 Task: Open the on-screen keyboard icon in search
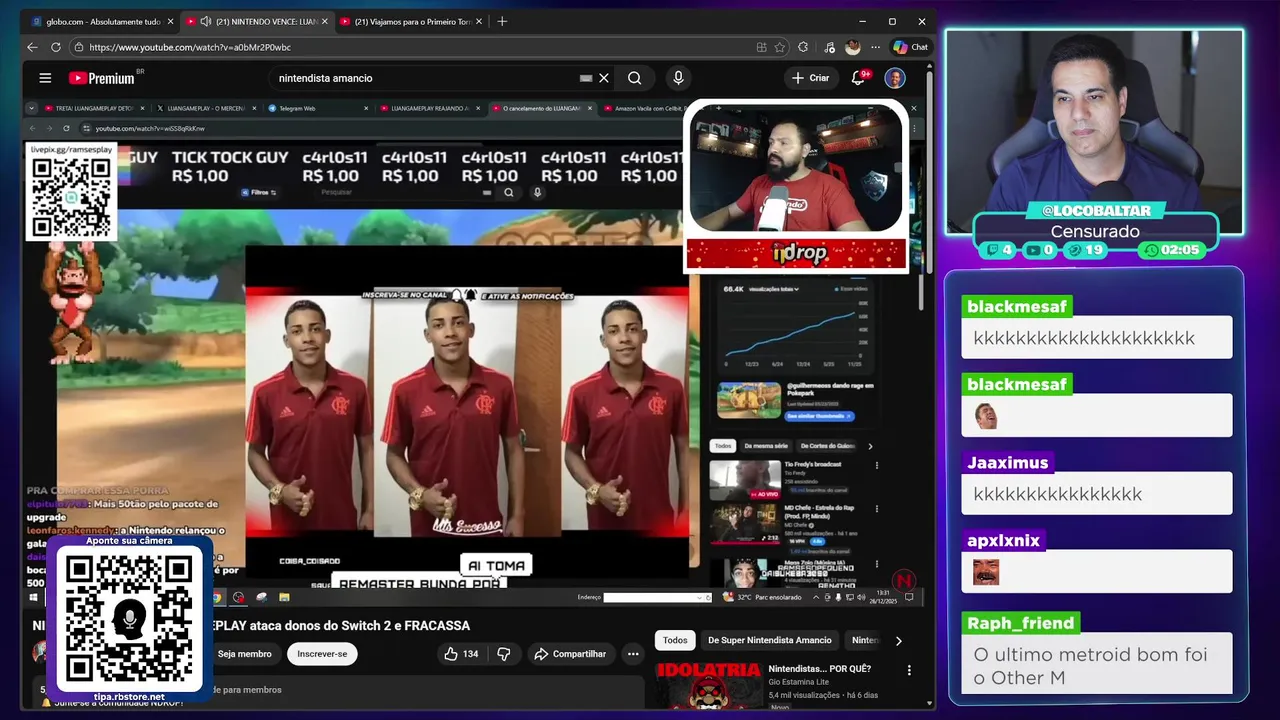point(586,78)
